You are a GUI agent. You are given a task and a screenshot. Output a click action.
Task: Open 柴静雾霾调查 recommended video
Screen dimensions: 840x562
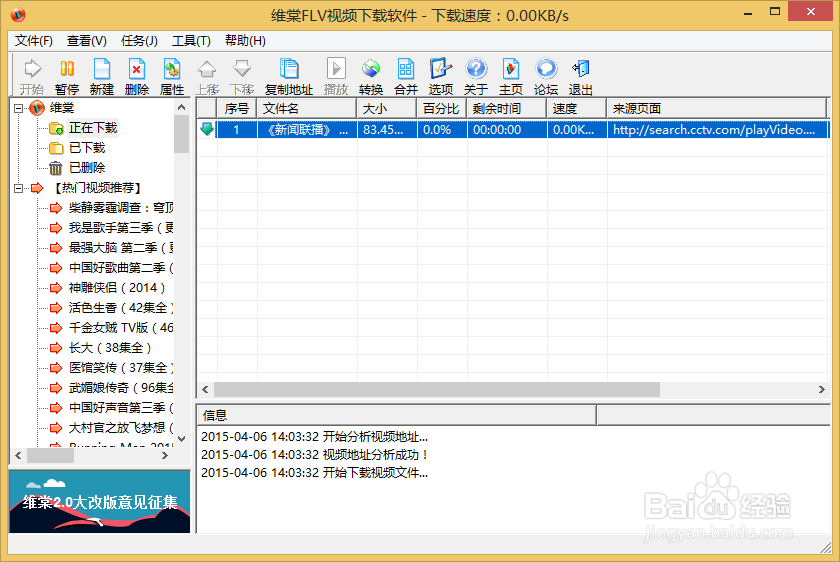(121, 208)
